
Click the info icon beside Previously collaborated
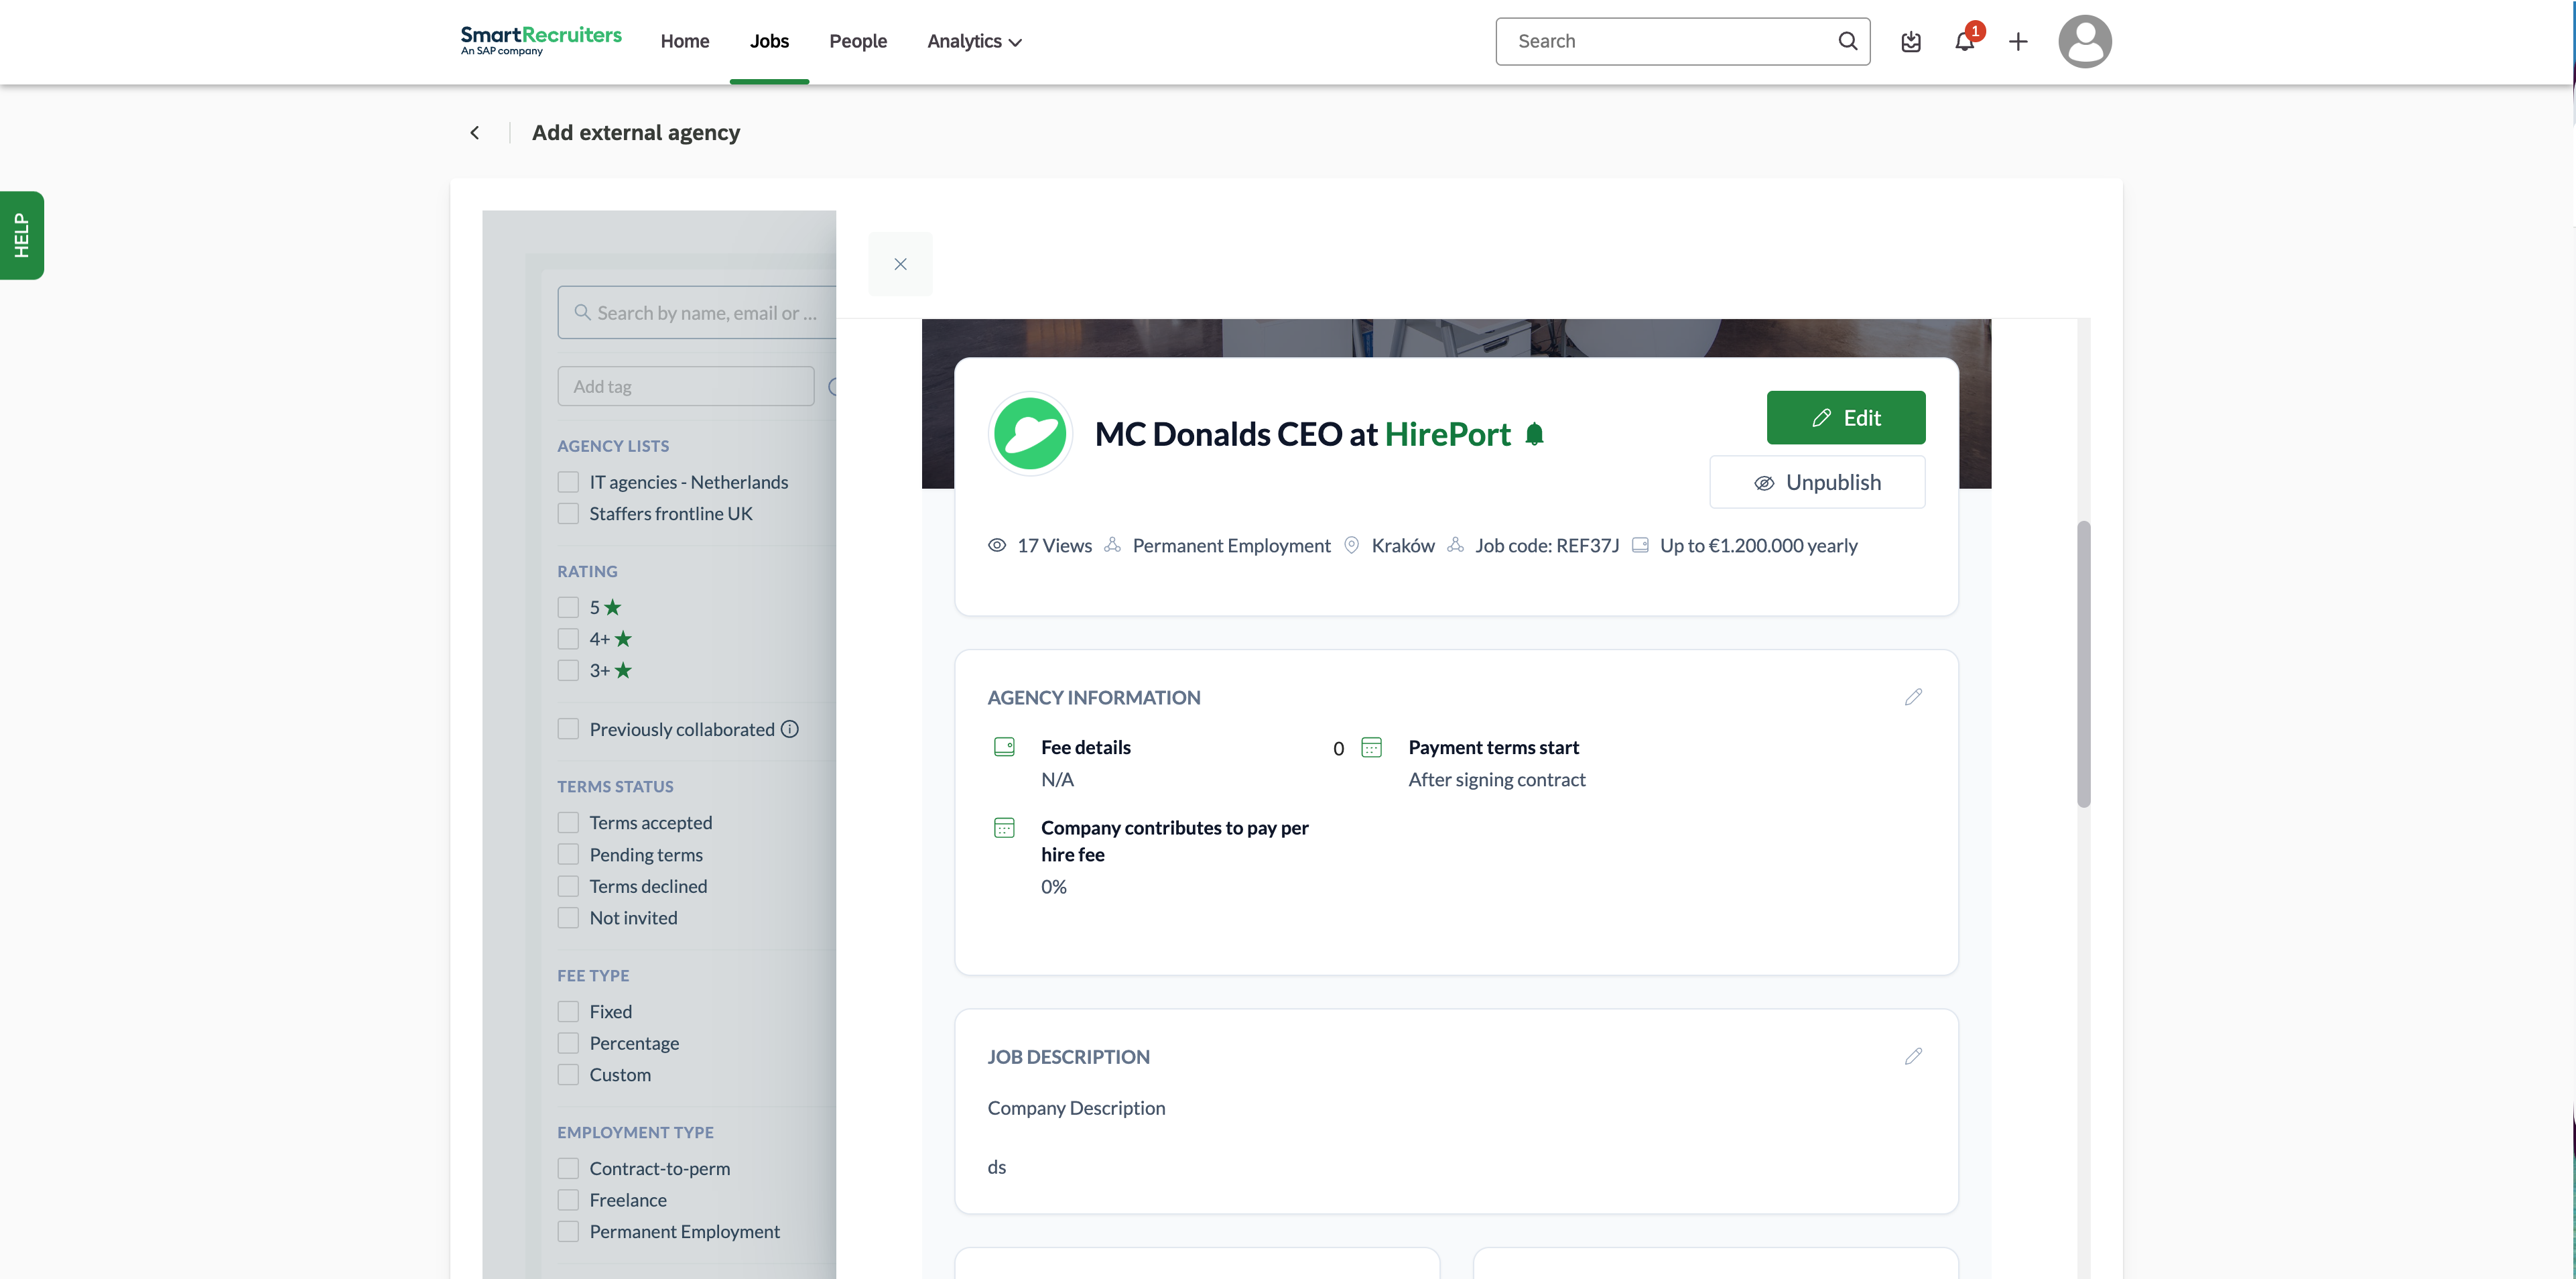click(x=790, y=729)
